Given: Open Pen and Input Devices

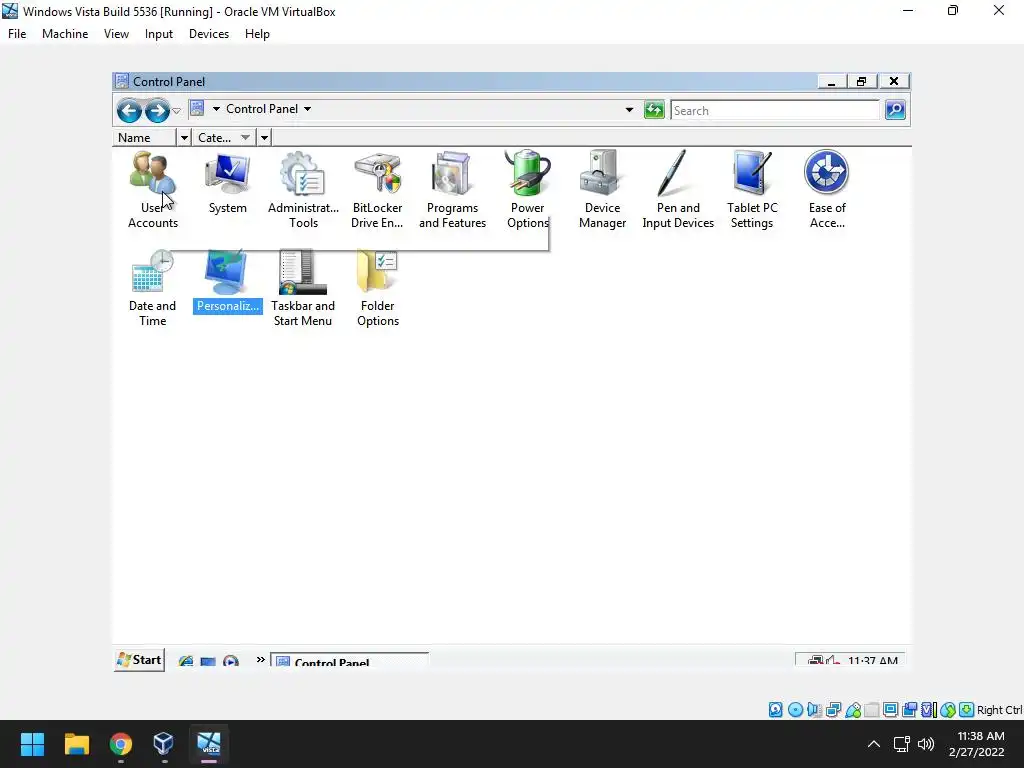Looking at the screenshot, I should 678,189.
